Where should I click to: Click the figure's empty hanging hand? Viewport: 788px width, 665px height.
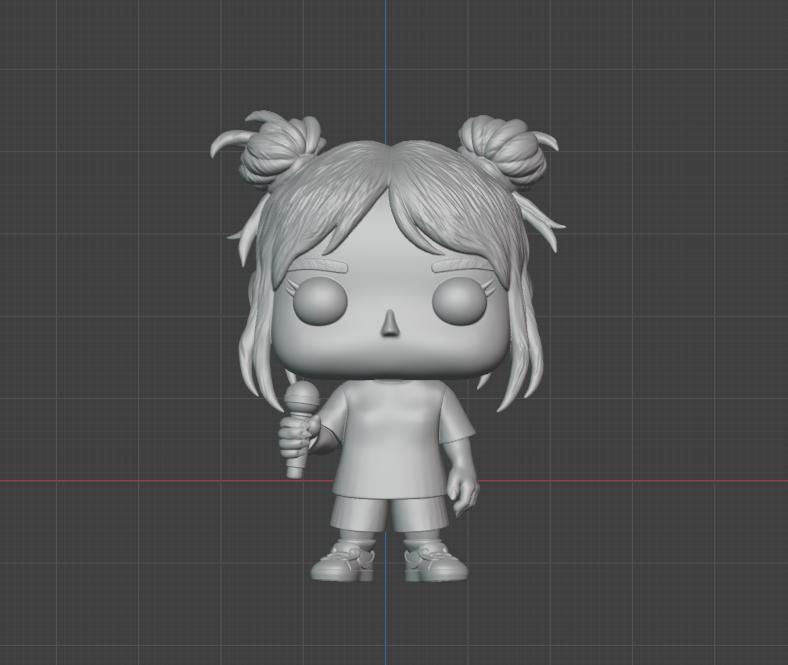pyautogui.click(x=462, y=491)
